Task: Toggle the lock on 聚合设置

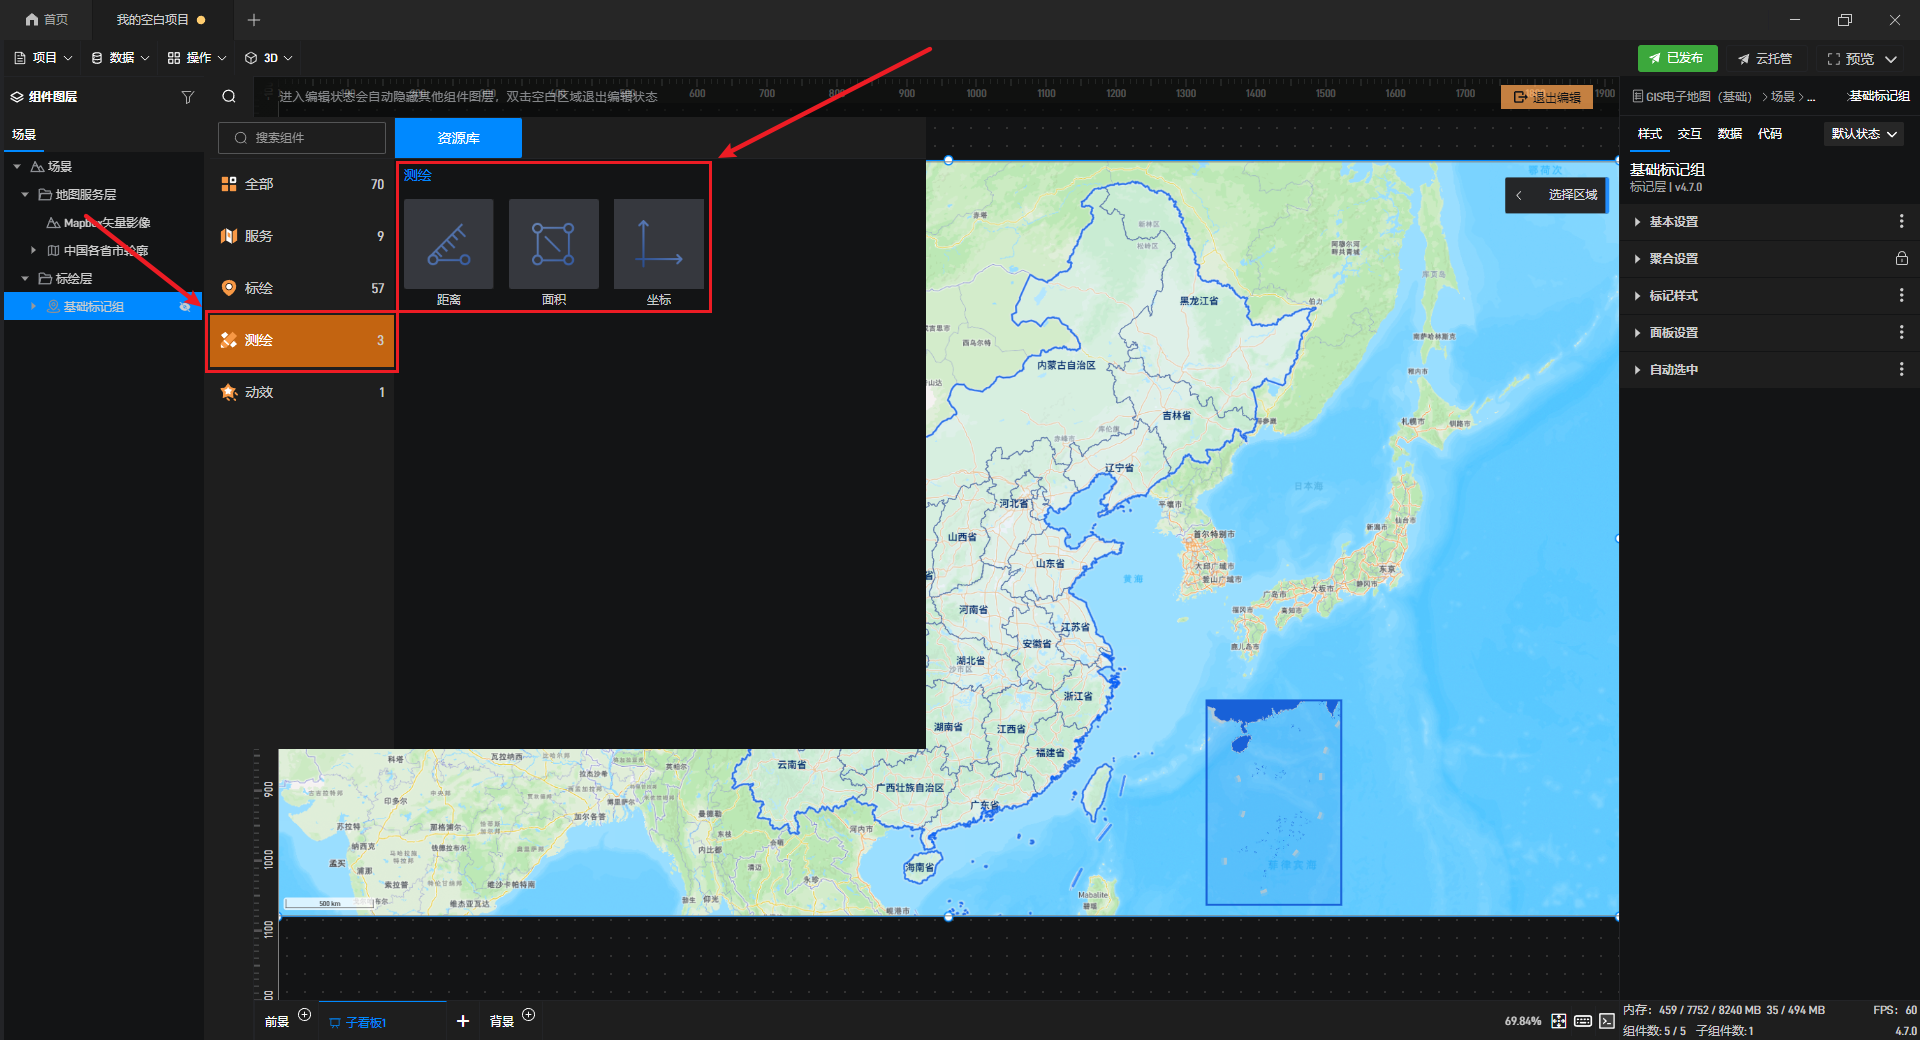Action: click(1901, 259)
